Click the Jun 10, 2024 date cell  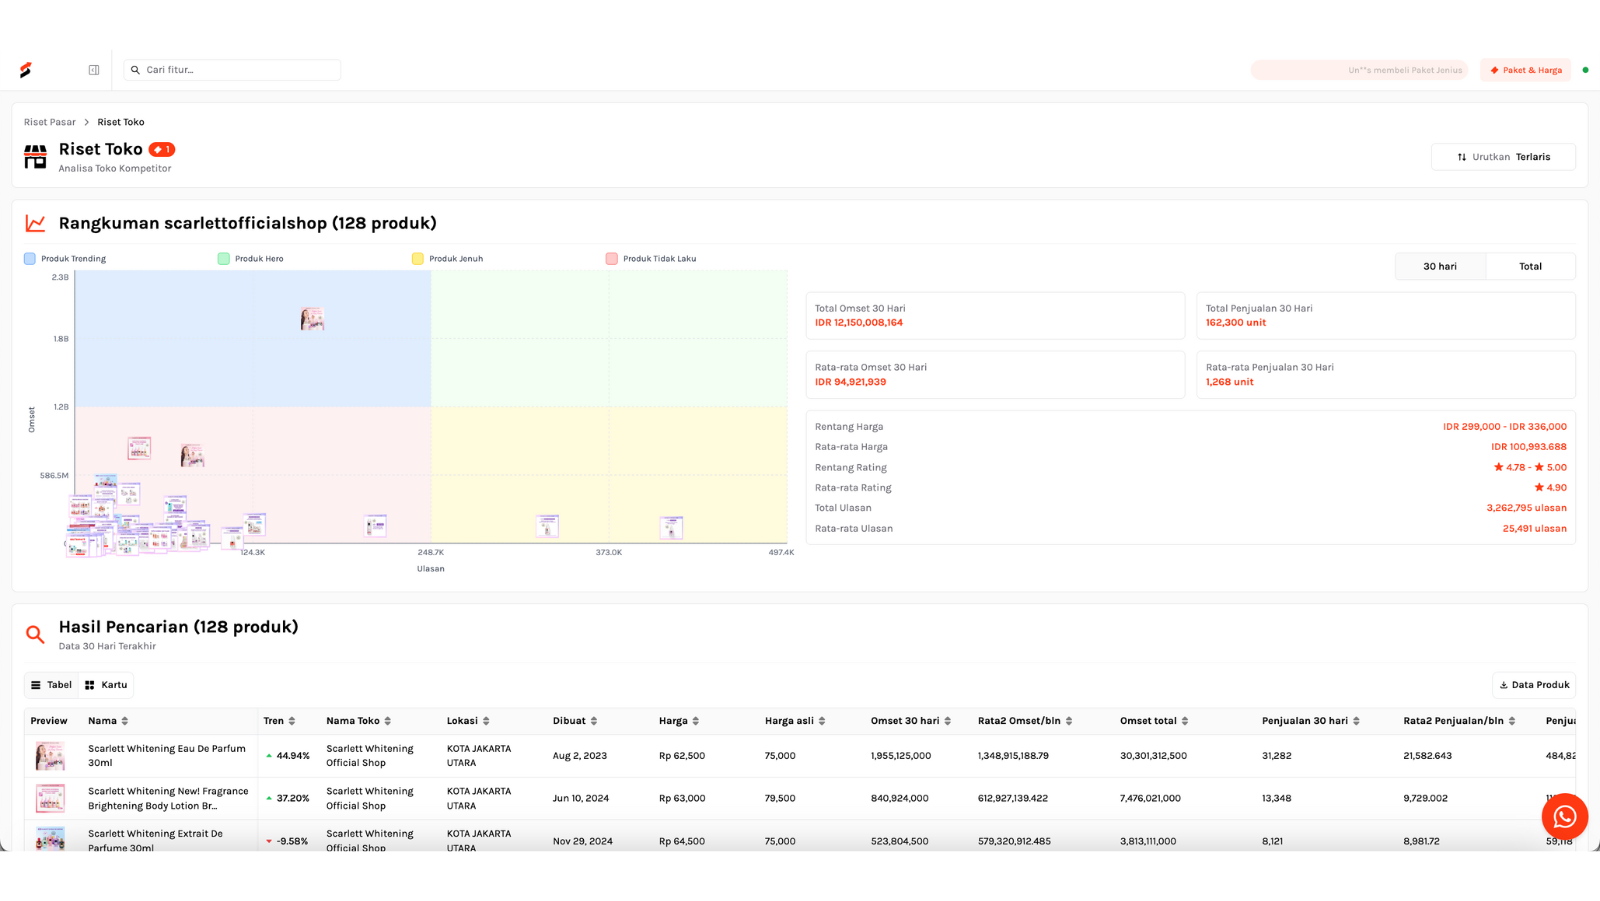pyautogui.click(x=581, y=799)
